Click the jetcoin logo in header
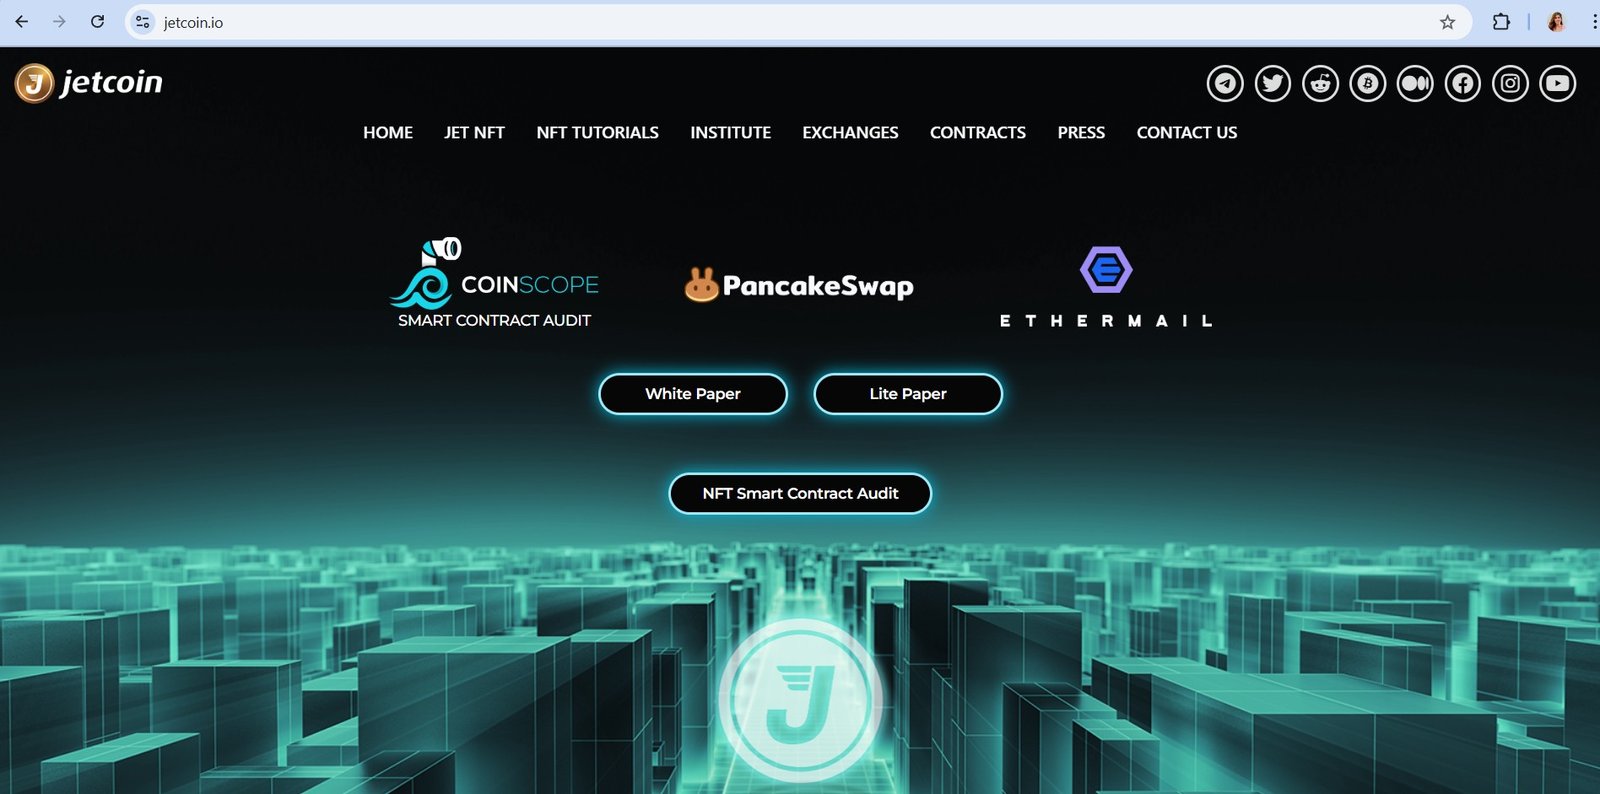1600x794 pixels. 89,82
